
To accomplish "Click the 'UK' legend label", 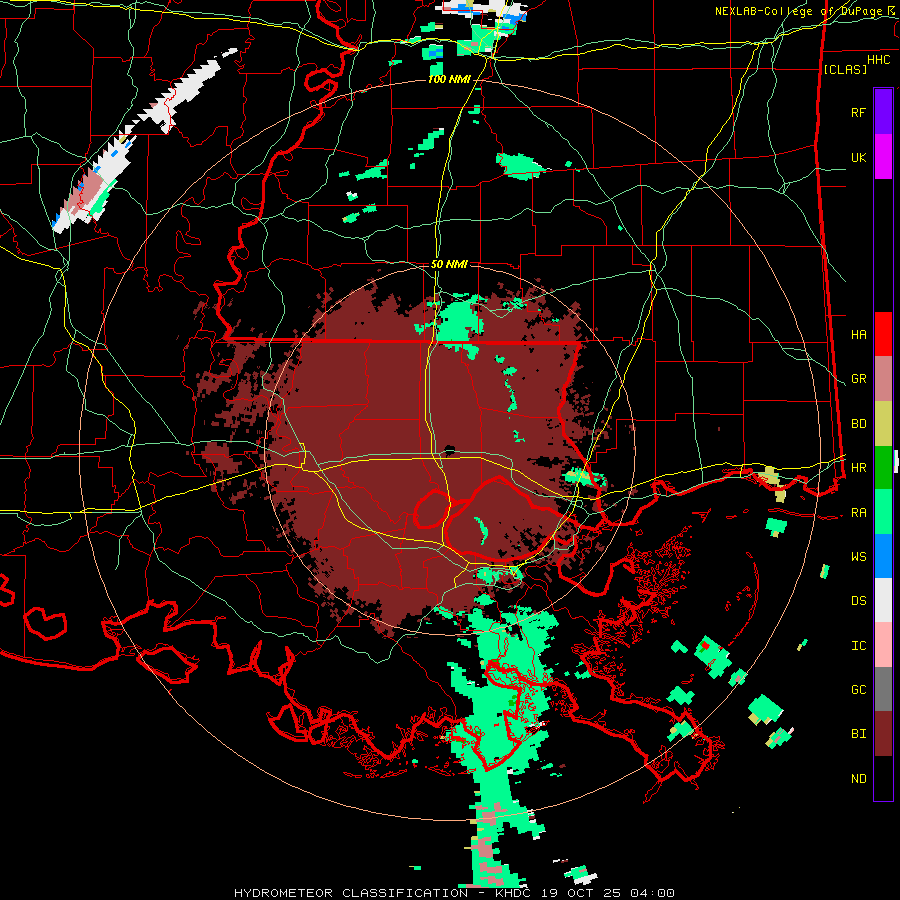I will (858, 157).
